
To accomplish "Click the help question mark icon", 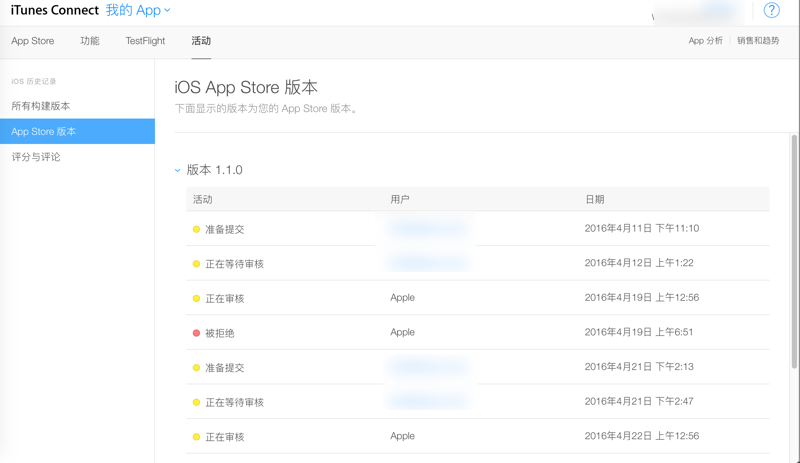I will click(771, 11).
